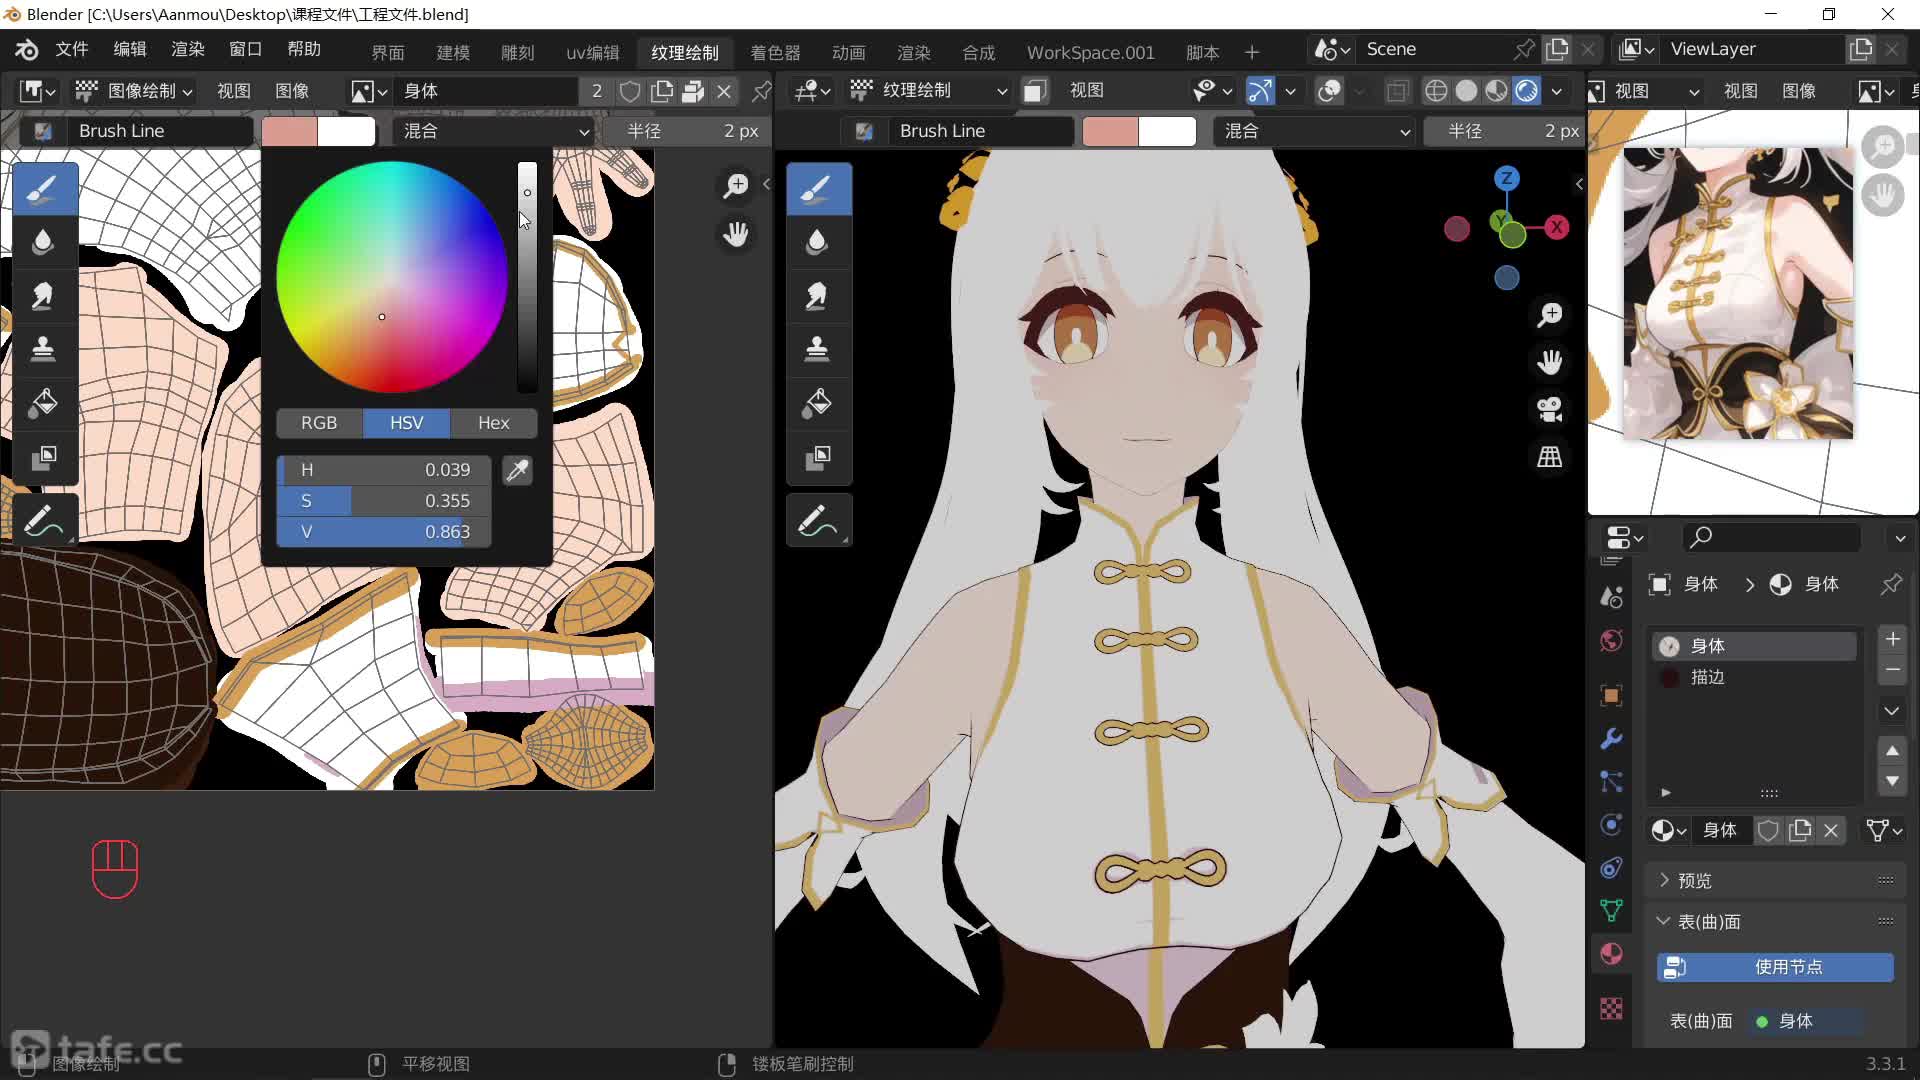Viewport: 1920px width, 1080px height.
Task: Open the 文件 menu
Action: point(71,49)
